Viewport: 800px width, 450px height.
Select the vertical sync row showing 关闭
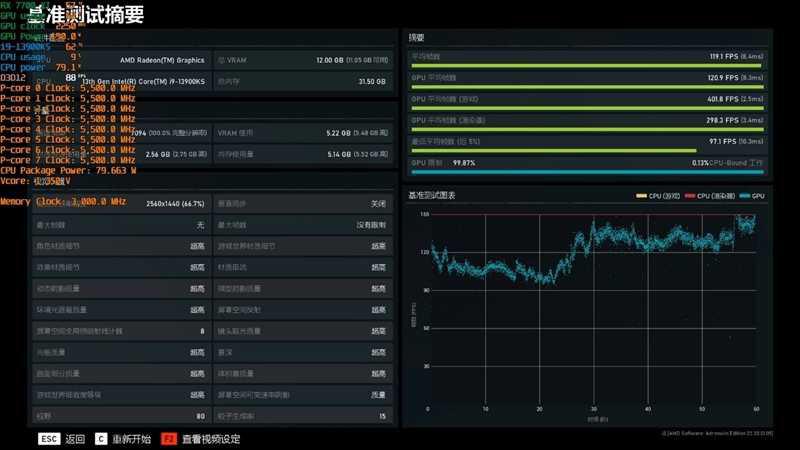pos(302,203)
